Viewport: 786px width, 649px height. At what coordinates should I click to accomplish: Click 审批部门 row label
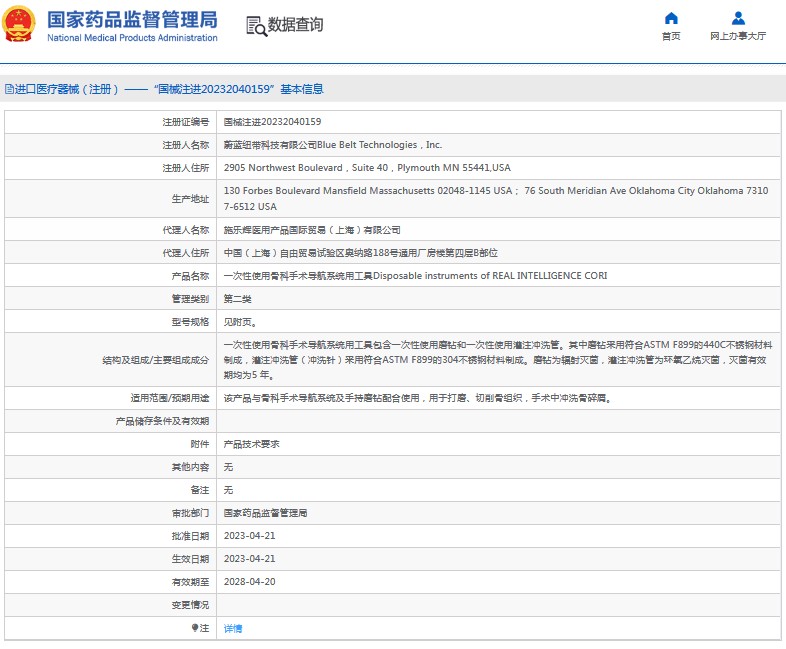(x=190, y=513)
